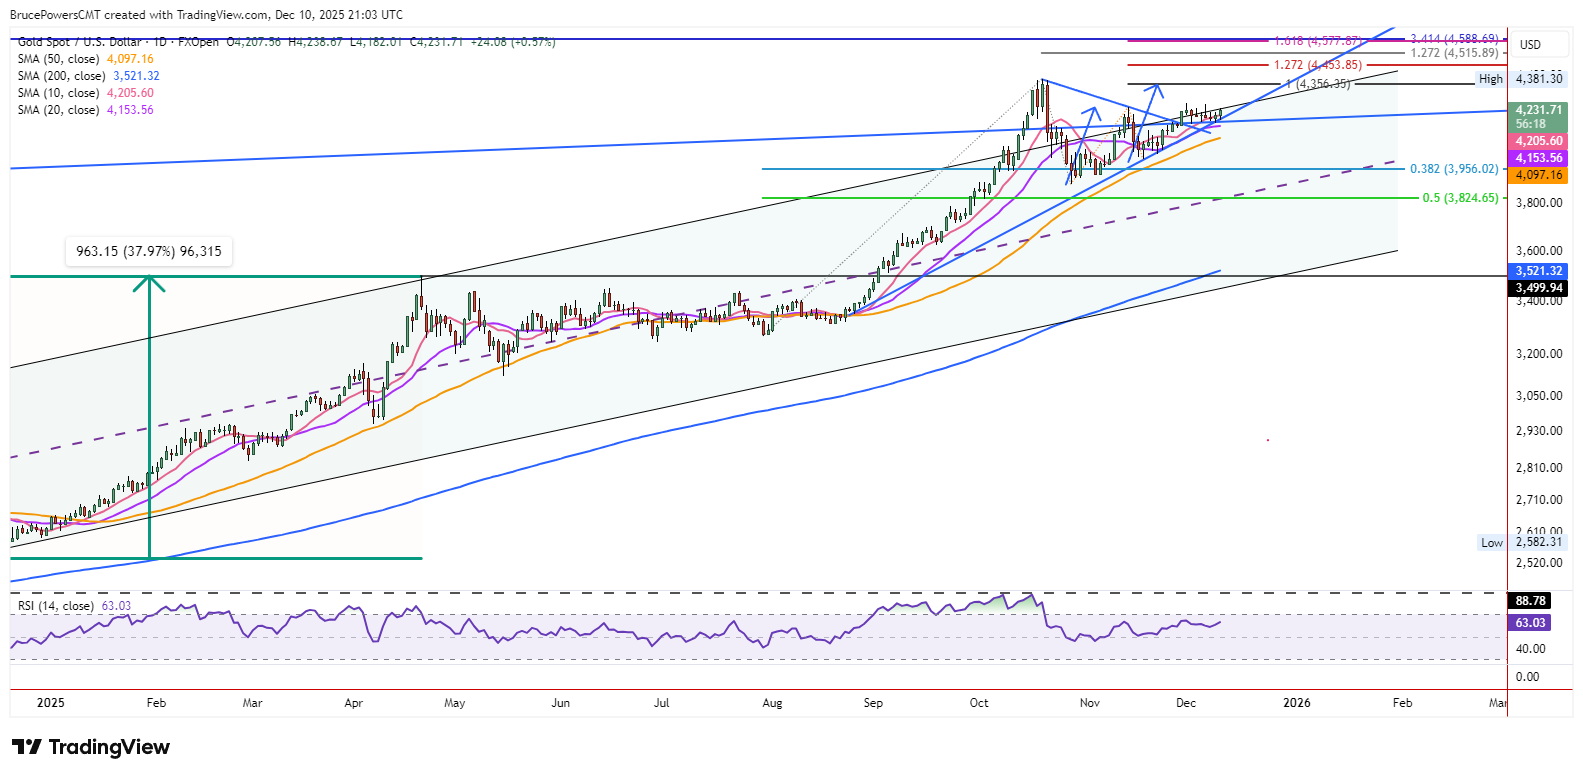Click the Dec label on time axis
The height and width of the screenshot is (777, 1583).
click(1186, 703)
